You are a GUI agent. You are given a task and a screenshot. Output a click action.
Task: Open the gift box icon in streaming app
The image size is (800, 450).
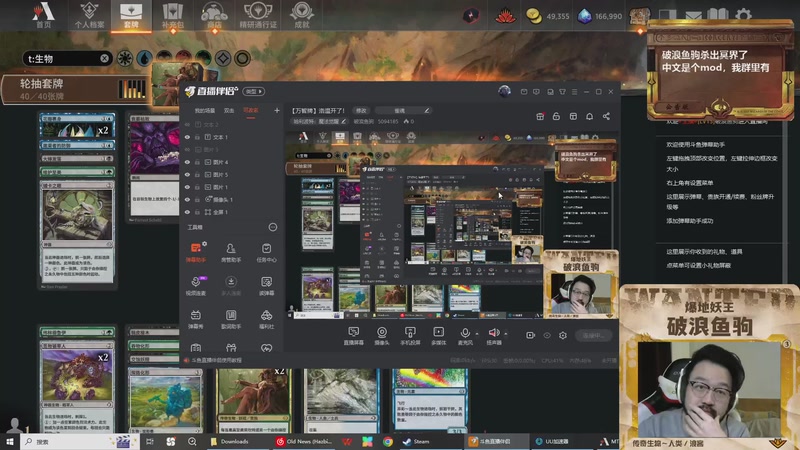(540, 116)
